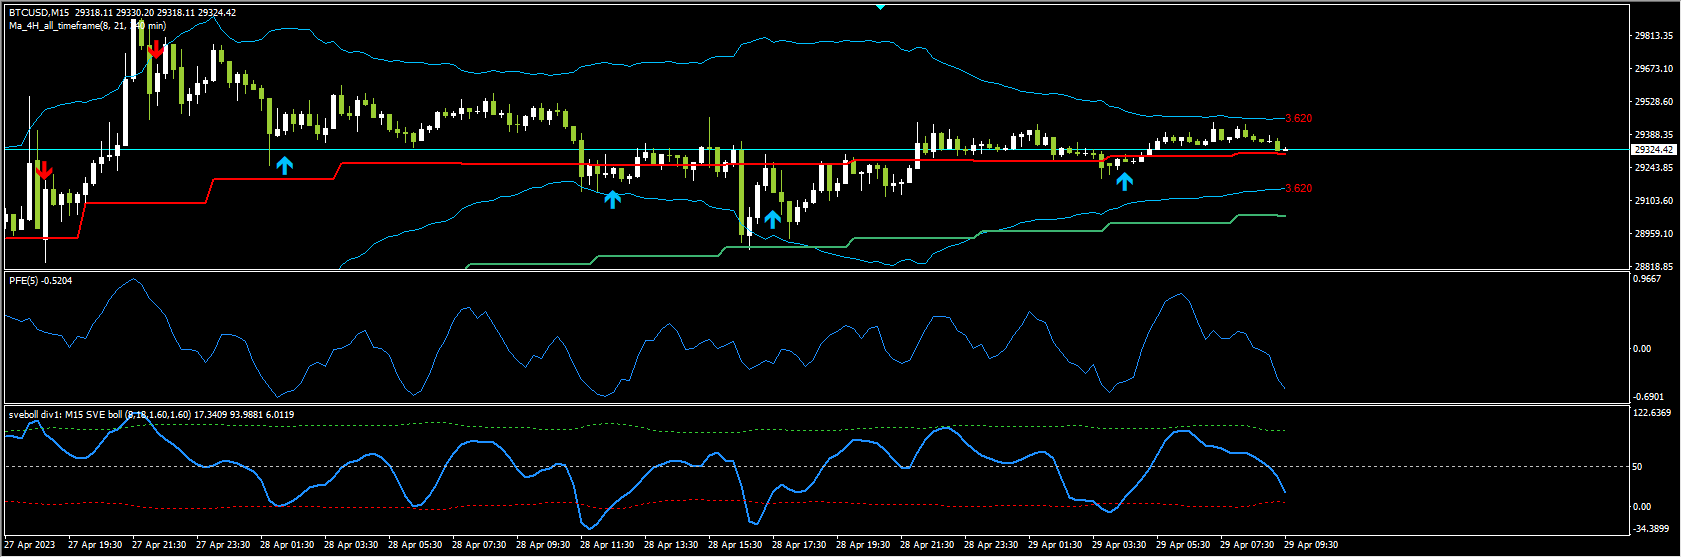The image size is (1682, 558).
Task: Select the current price label 29324.42
Action: 1654,150
